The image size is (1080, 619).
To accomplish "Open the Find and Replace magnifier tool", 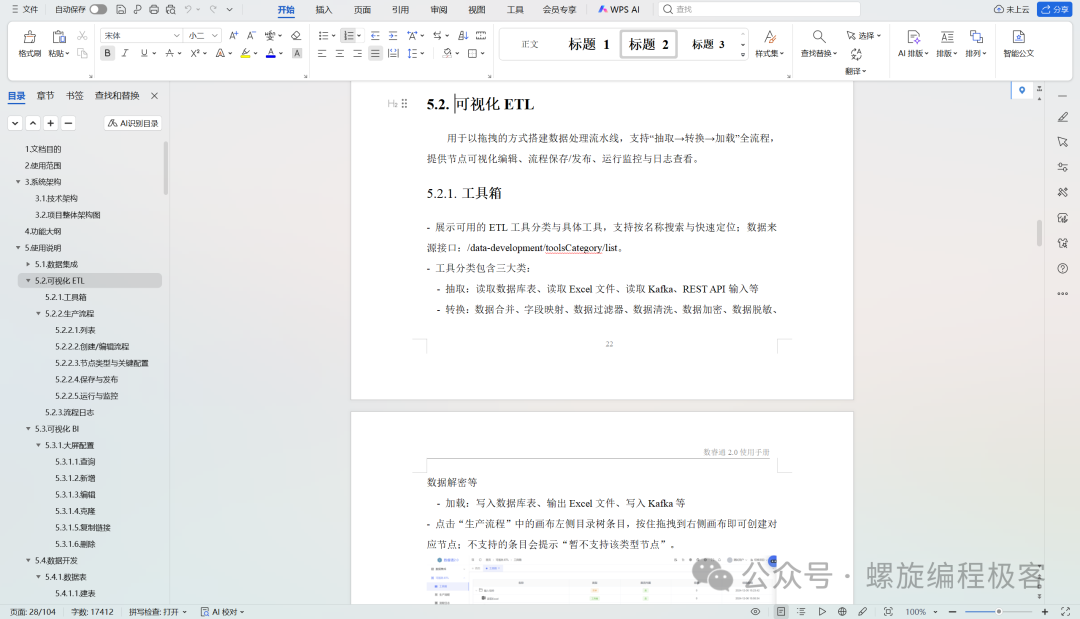I will [818, 43].
